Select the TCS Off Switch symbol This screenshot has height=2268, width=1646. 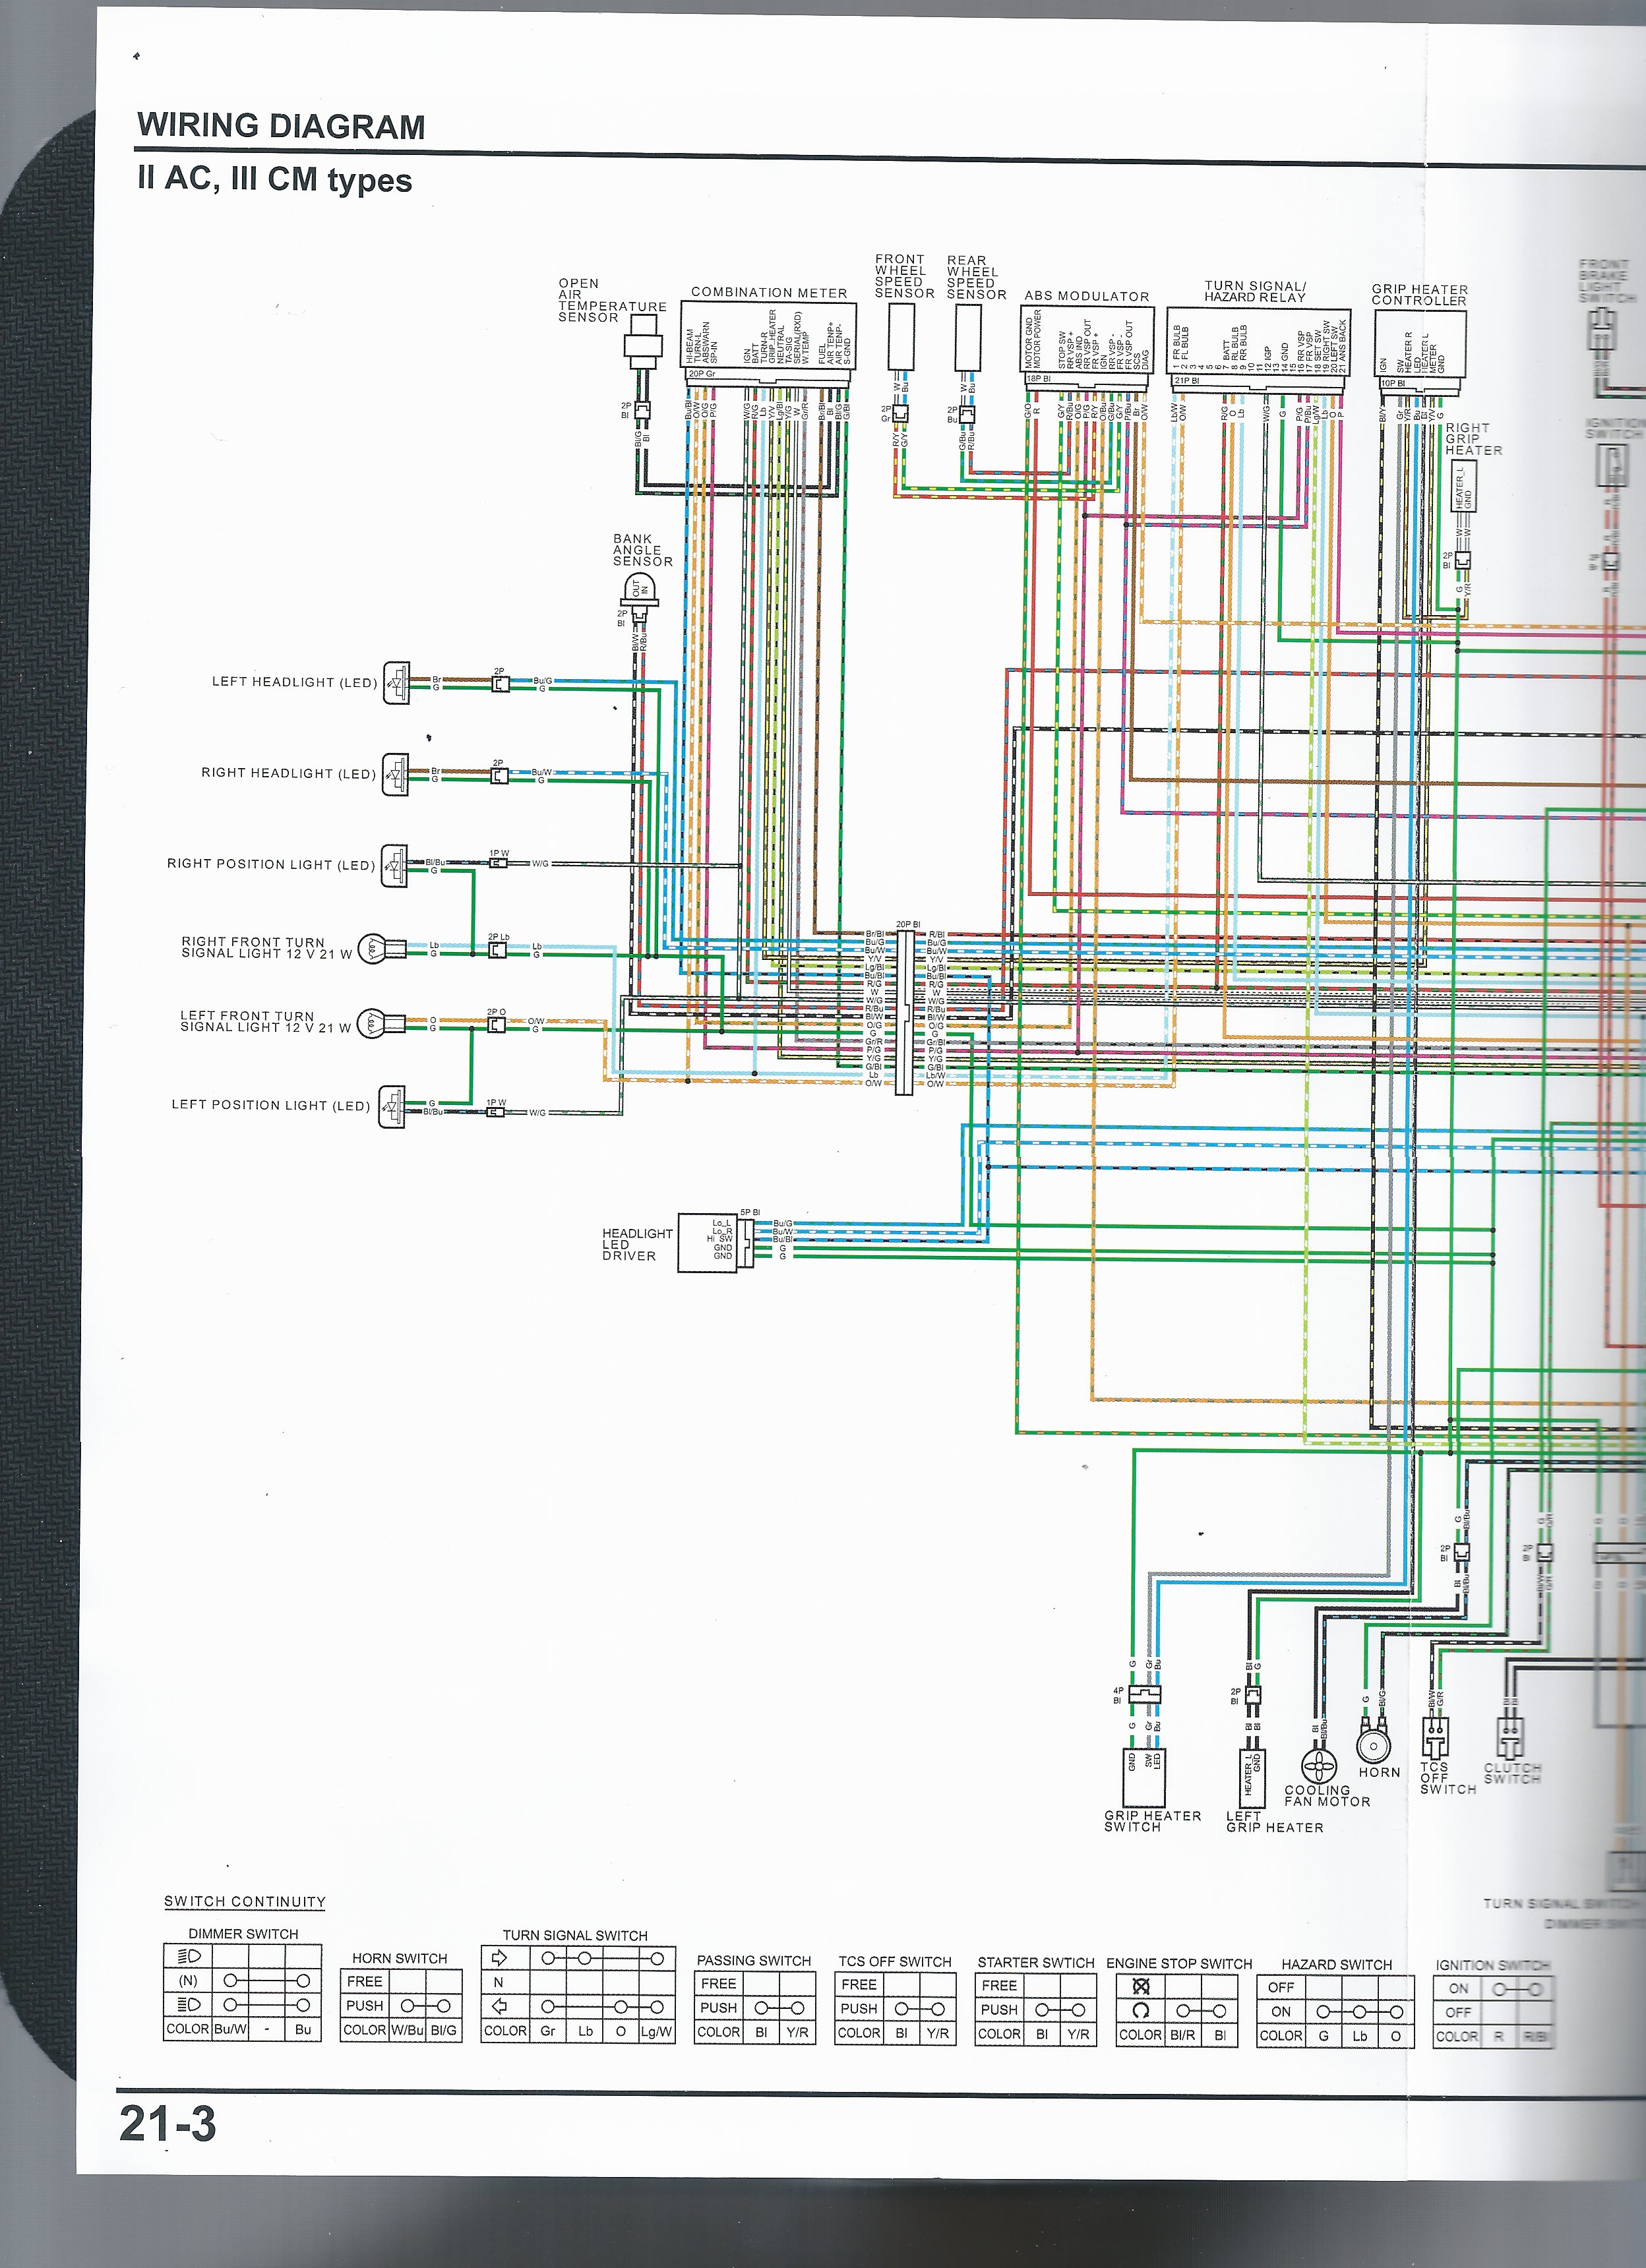(x=1436, y=1738)
